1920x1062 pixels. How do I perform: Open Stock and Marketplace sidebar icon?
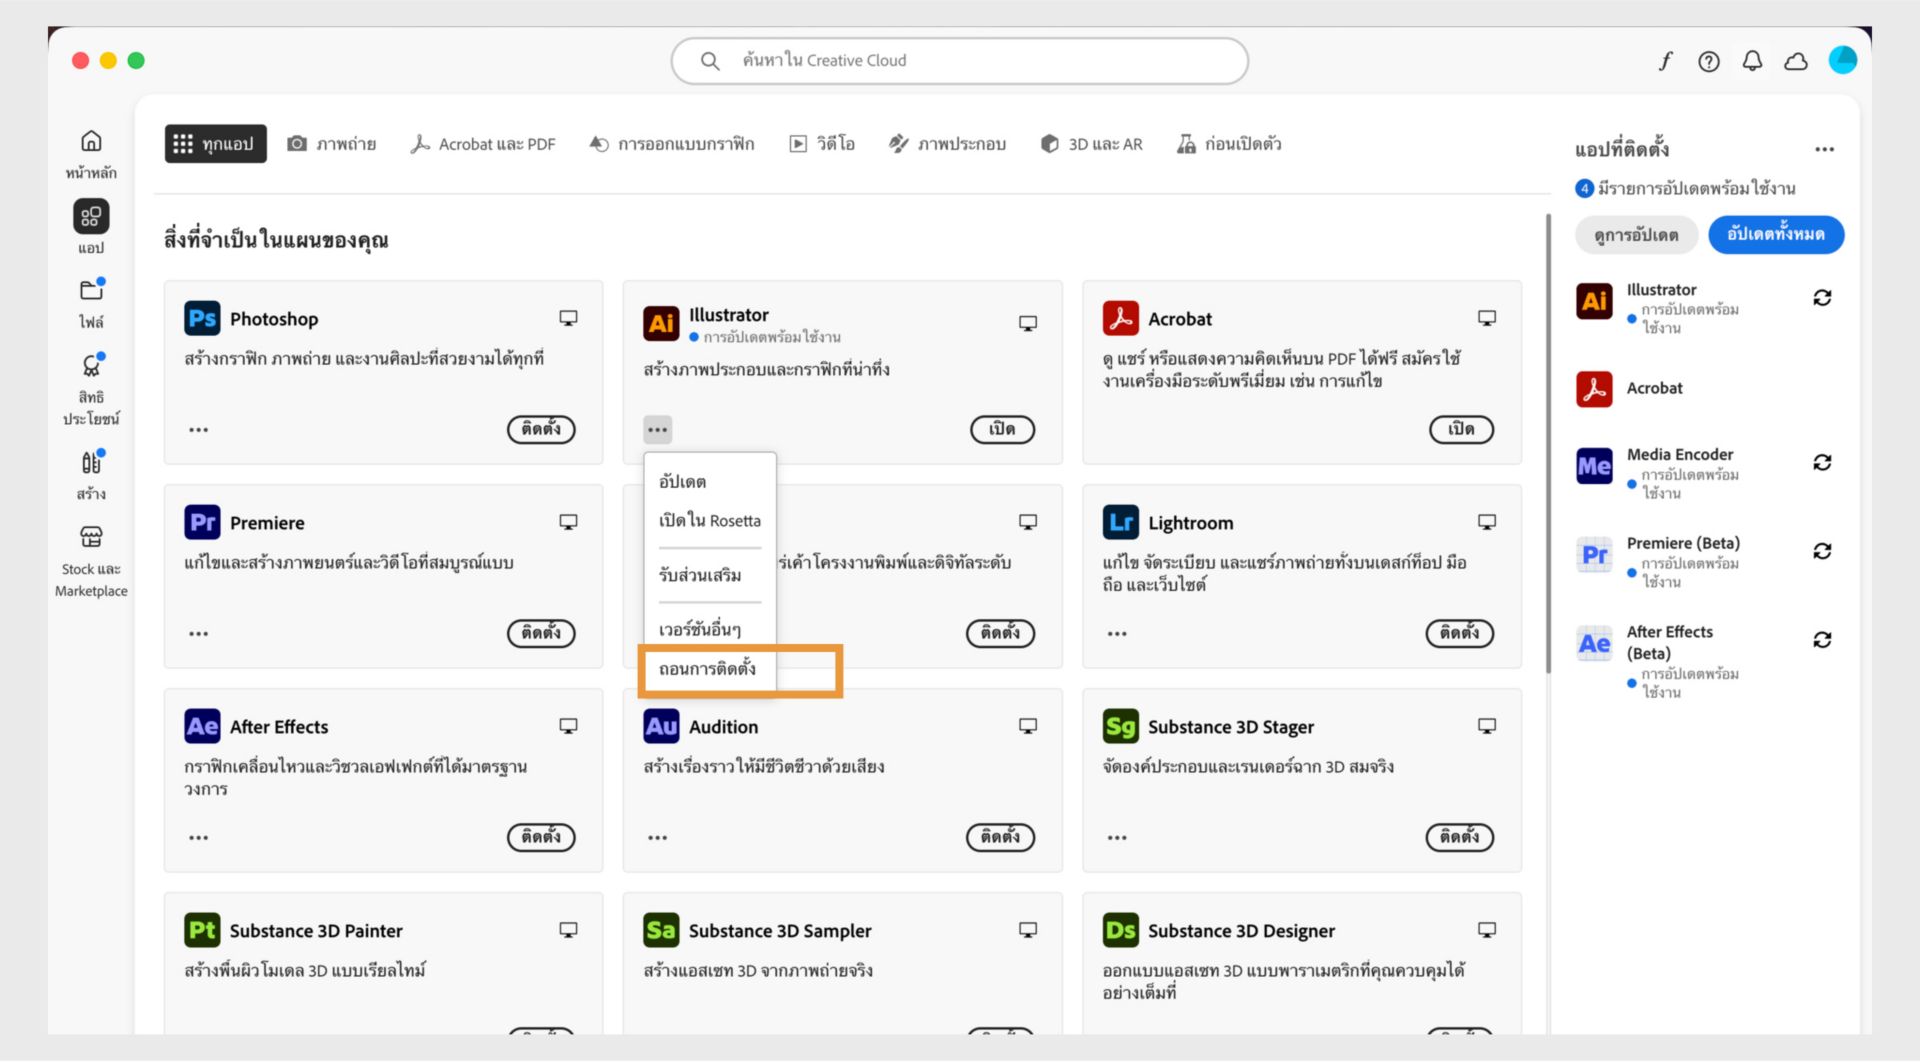[x=91, y=537]
